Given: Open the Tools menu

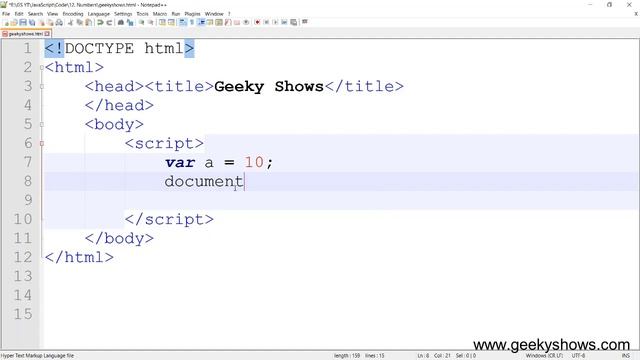Looking at the screenshot, I should [142, 14].
